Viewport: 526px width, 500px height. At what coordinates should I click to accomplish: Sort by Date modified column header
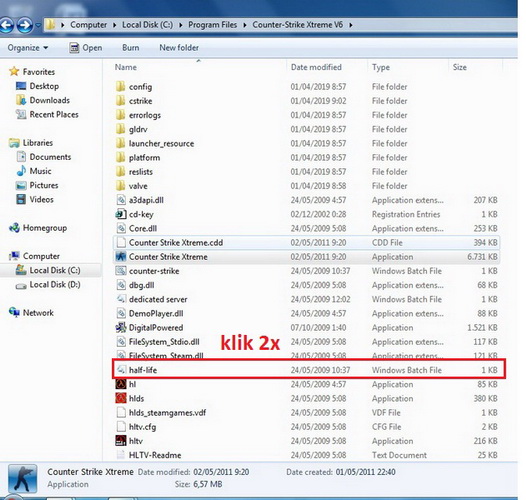tap(316, 67)
